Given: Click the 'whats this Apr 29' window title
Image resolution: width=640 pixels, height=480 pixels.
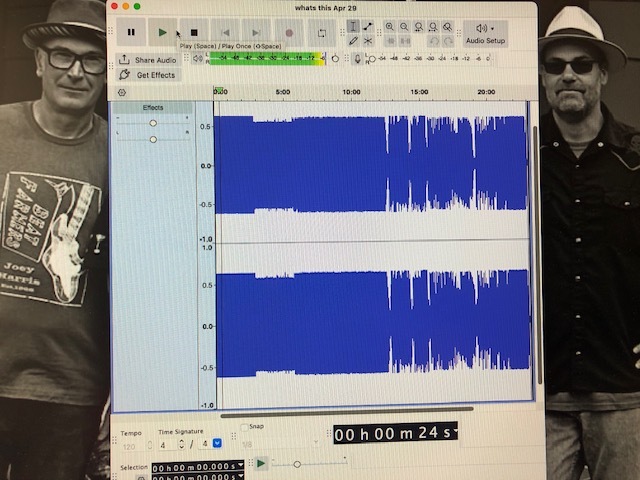Looking at the screenshot, I should tap(325, 8).
